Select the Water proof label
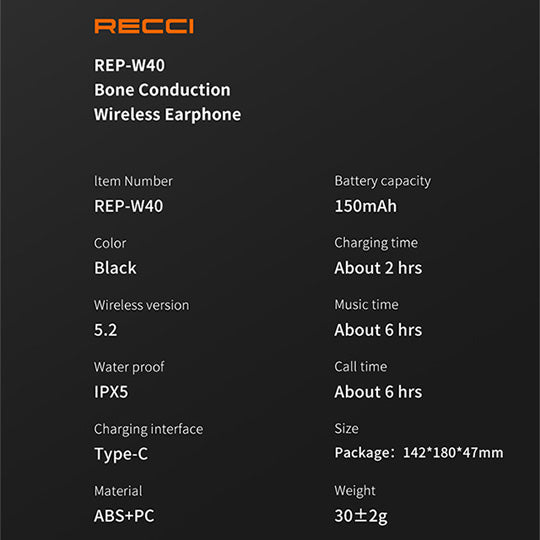Image resolution: width=540 pixels, height=540 pixels. click(129, 367)
